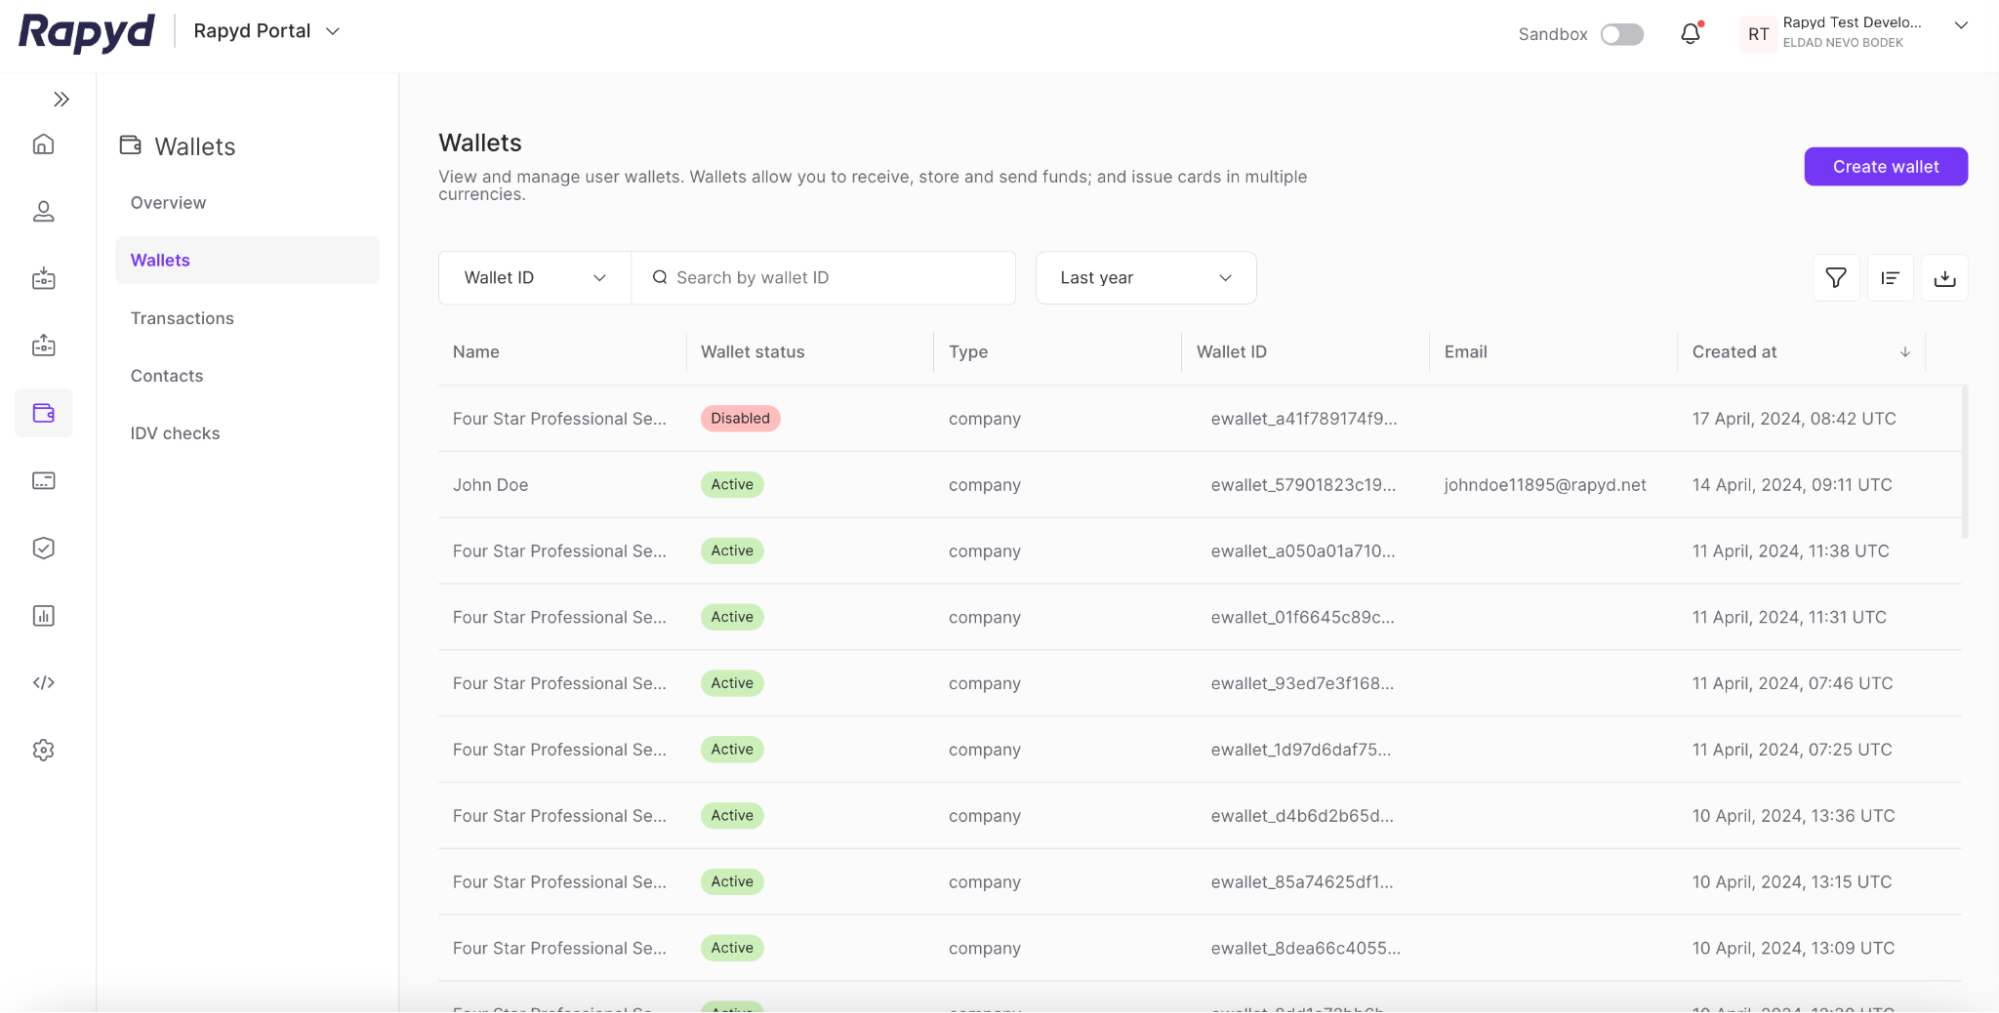
Task: Open the wallet icon in sidebar rail
Action: point(43,413)
